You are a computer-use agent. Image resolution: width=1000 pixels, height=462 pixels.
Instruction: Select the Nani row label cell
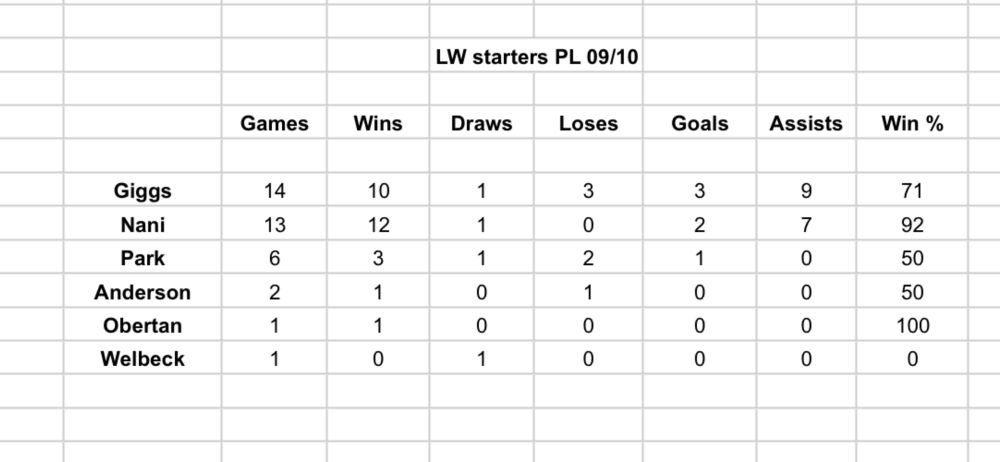tap(142, 224)
